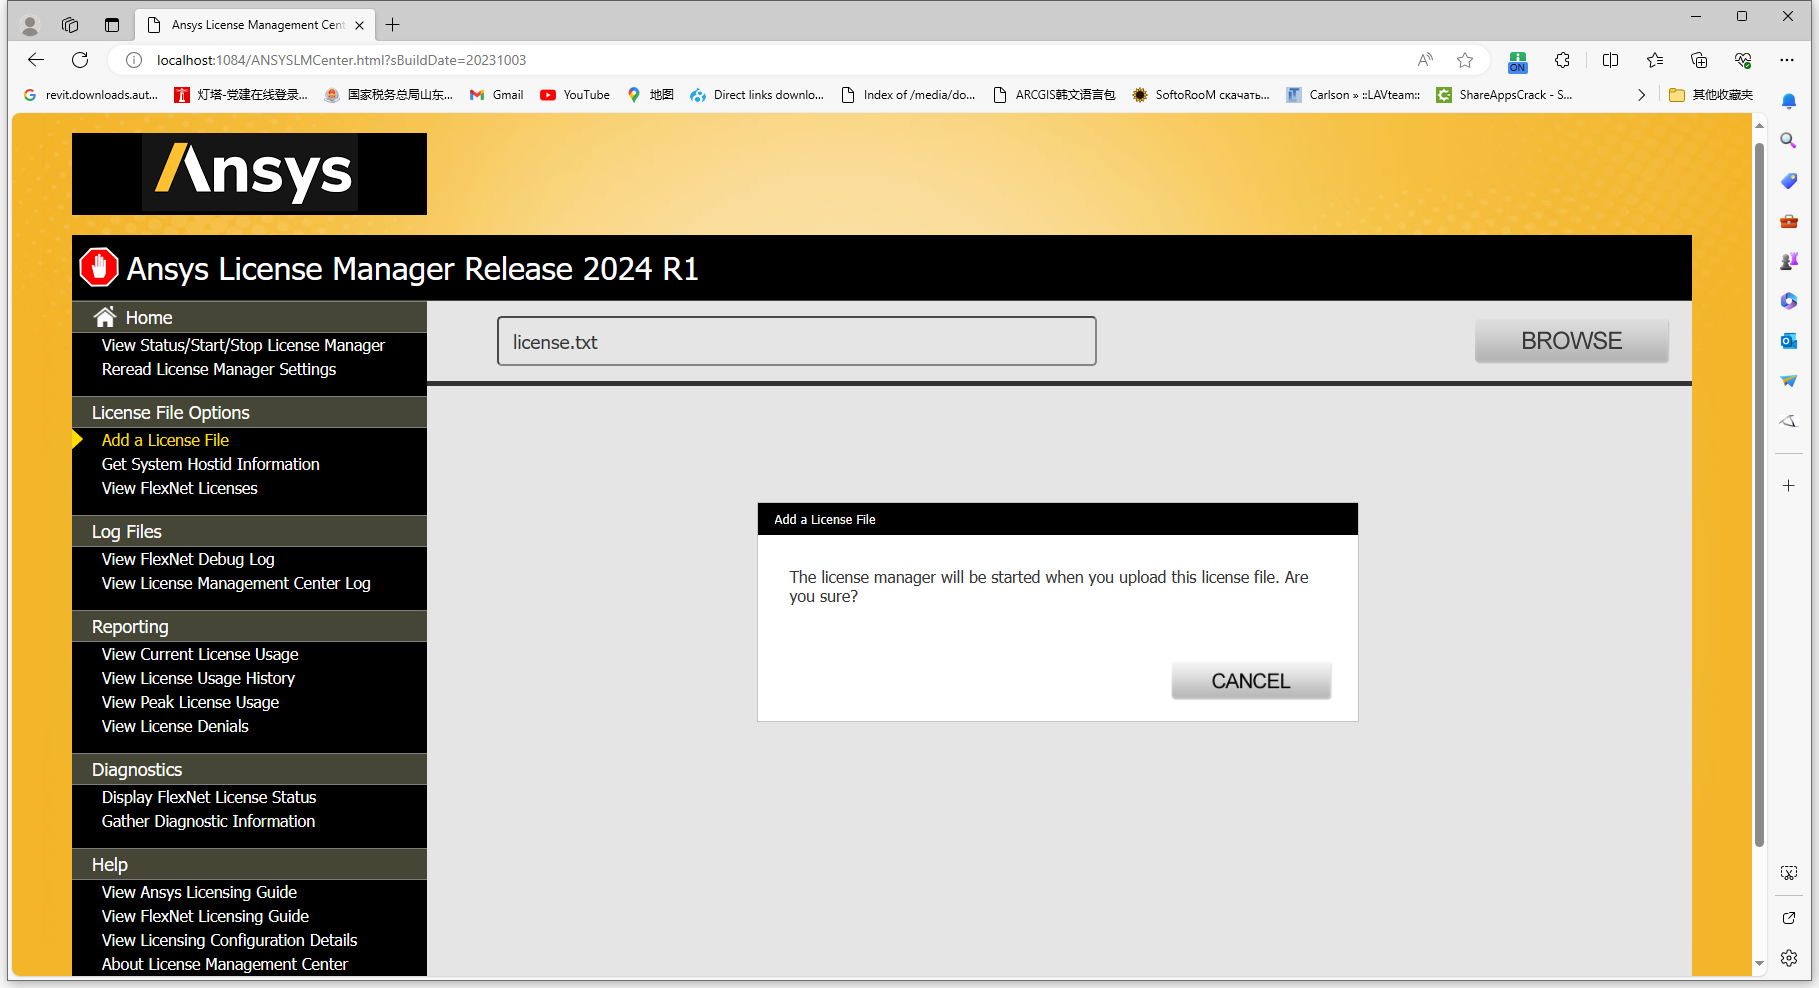This screenshot has height=988, width=1819.
Task: Open the YouTube bookmark
Action: point(575,95)
